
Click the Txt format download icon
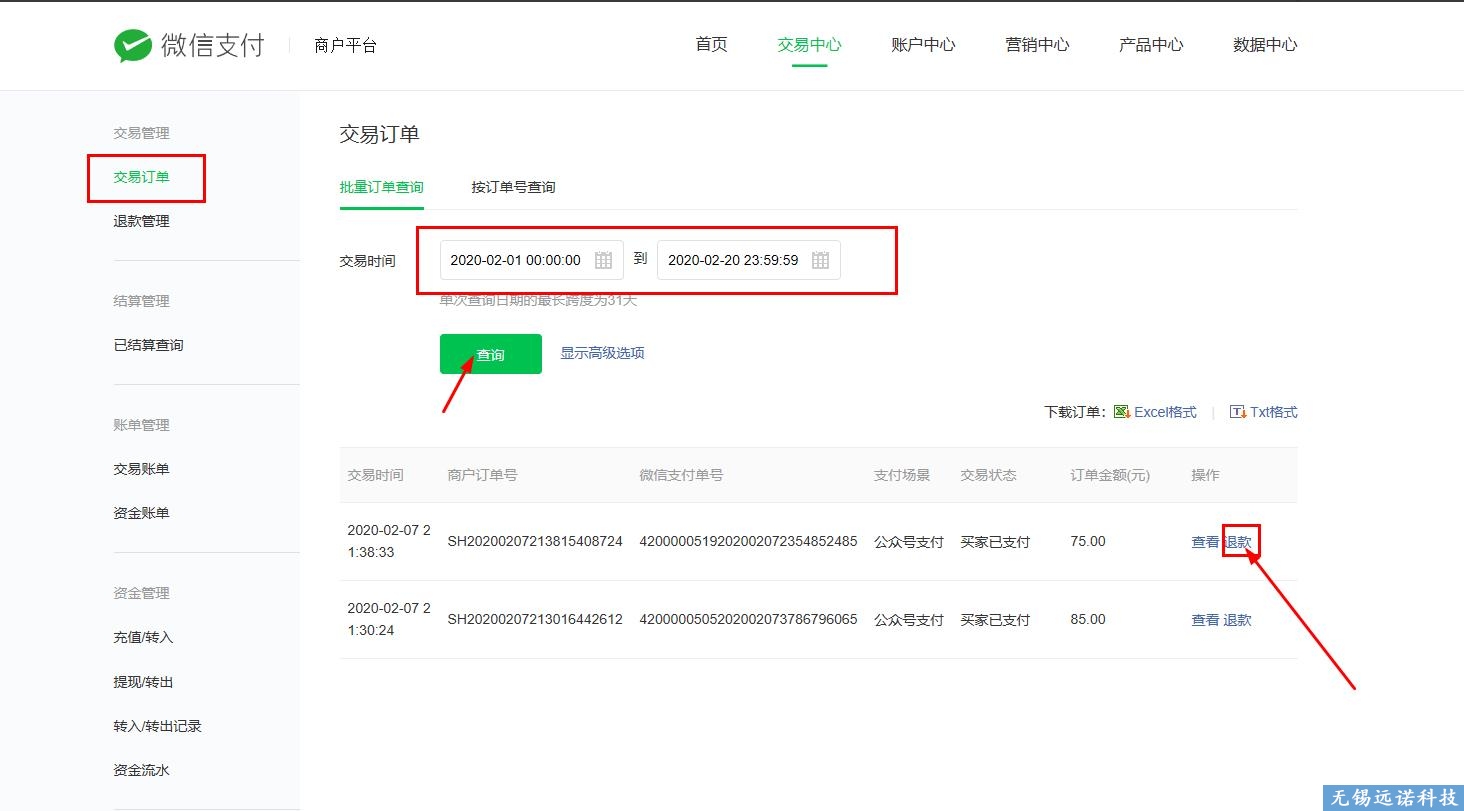pyautogui.click(x=1238, y=412)
